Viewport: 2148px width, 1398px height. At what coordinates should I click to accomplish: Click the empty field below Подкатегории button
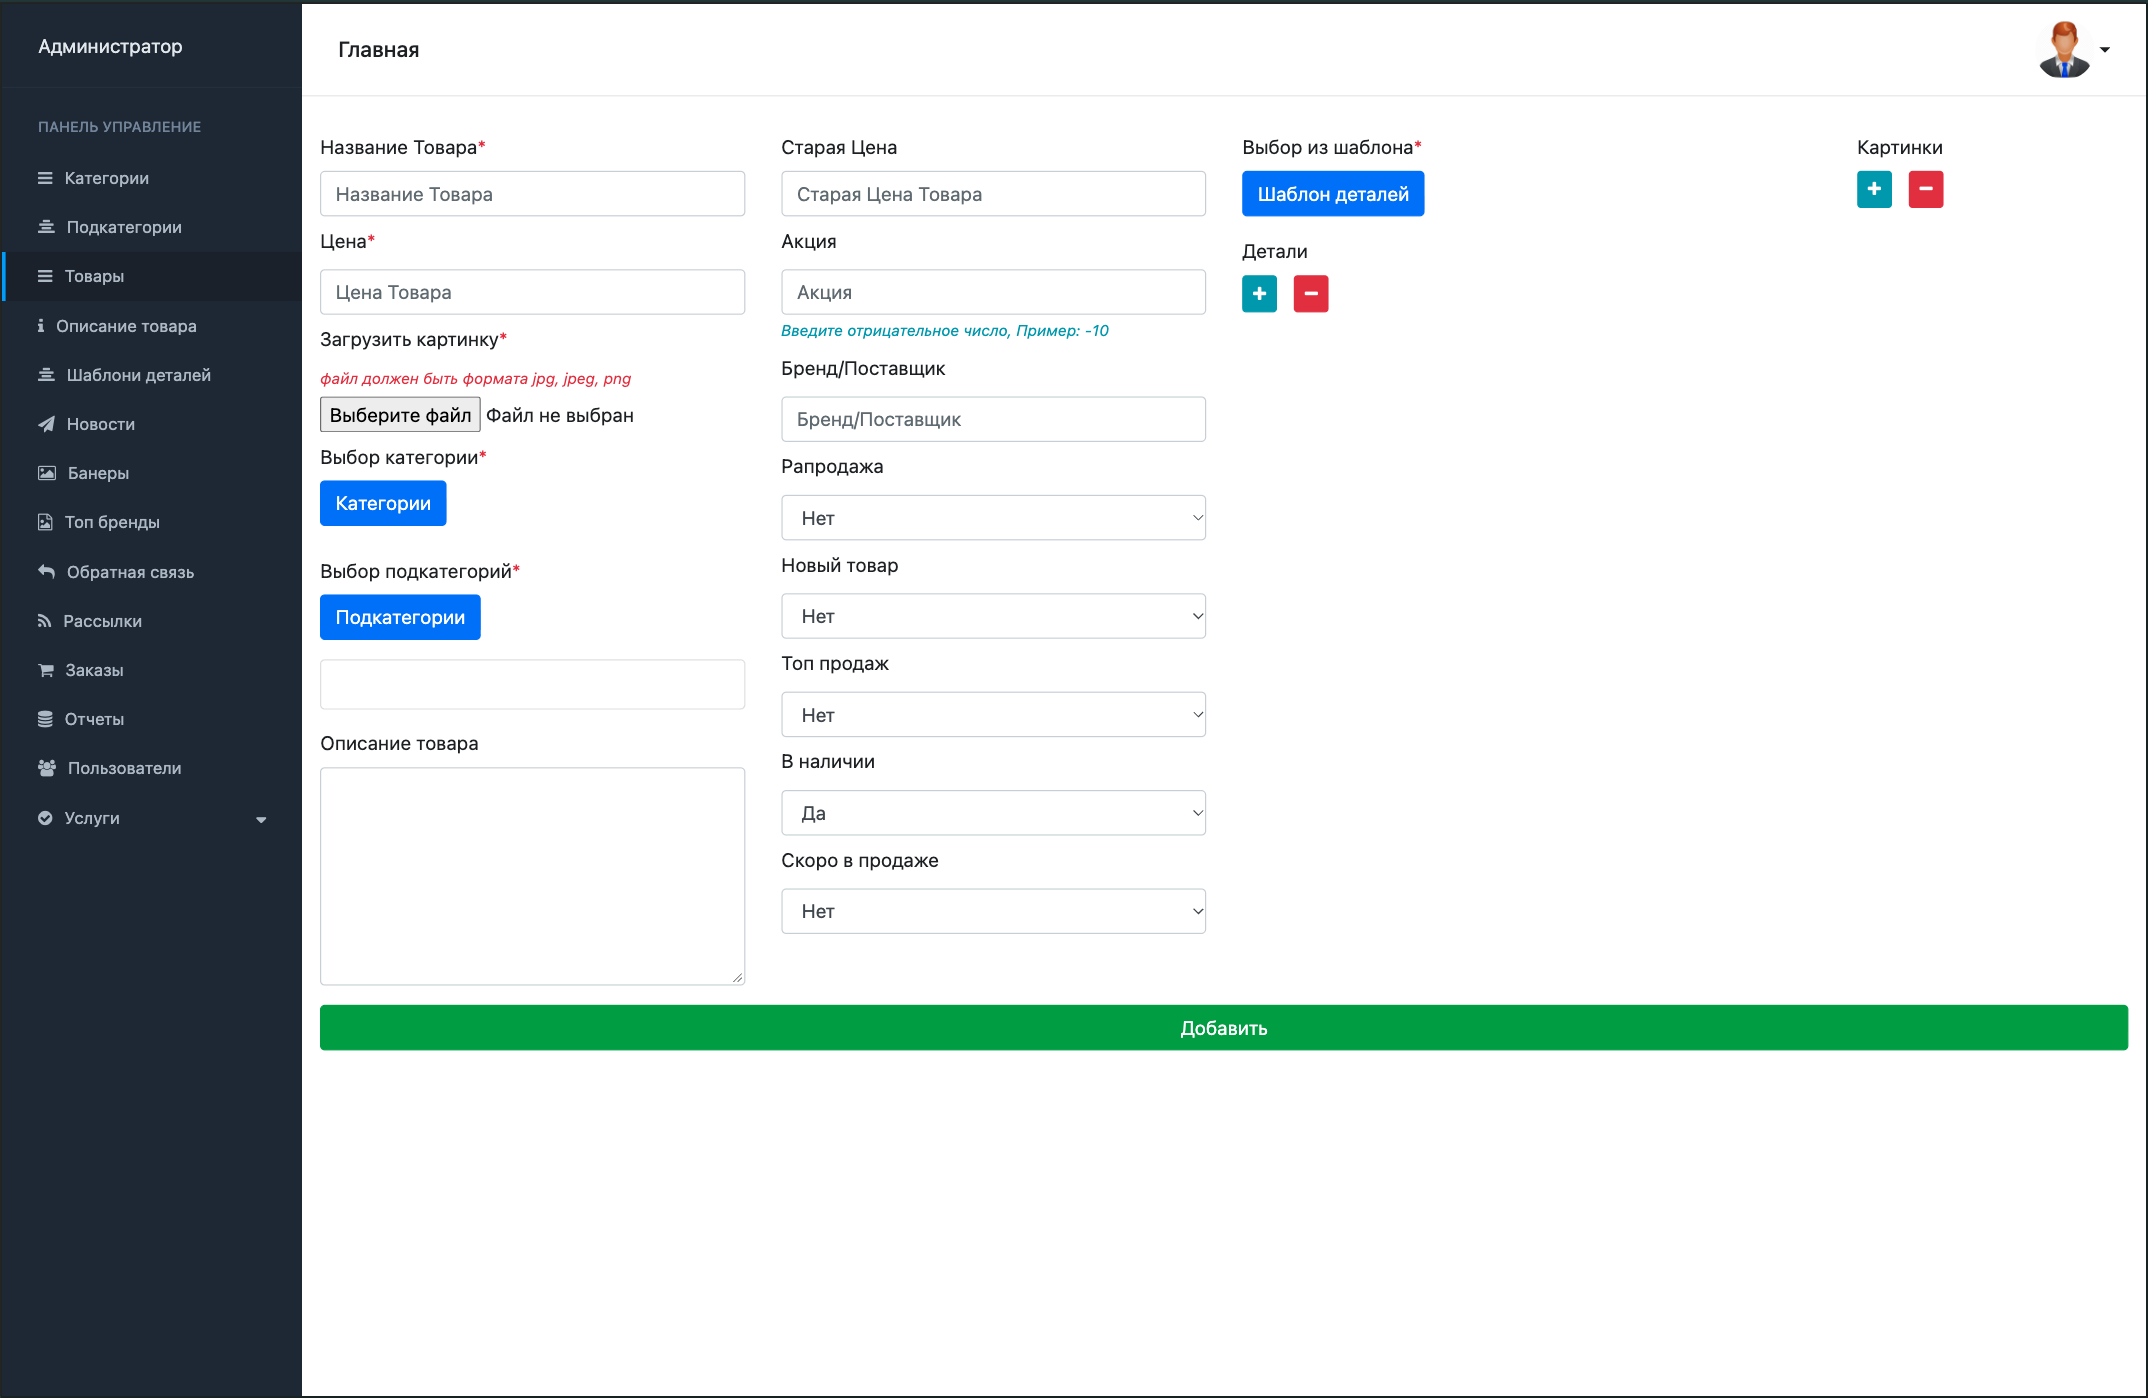pyautogui.click(x=532, y=684)
